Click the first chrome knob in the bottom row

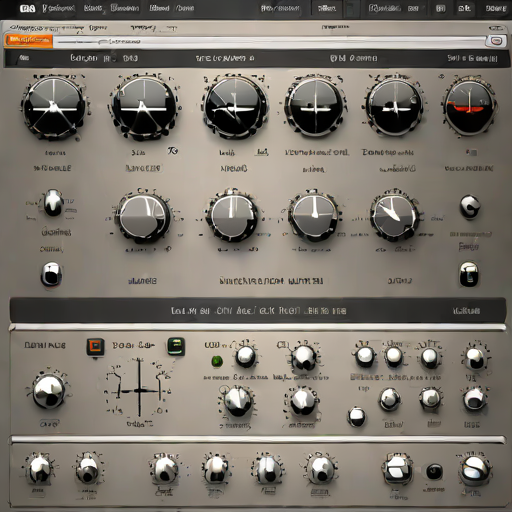40,469
